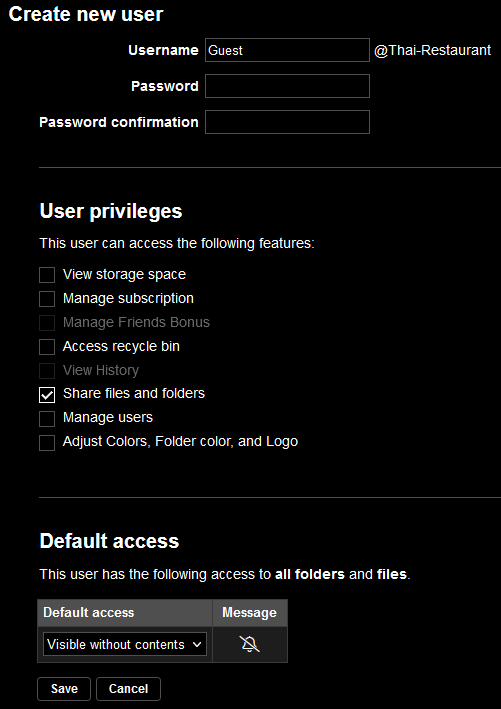
Task: Toggle the muted bell notification icon
Action: [x=250, y=644]
